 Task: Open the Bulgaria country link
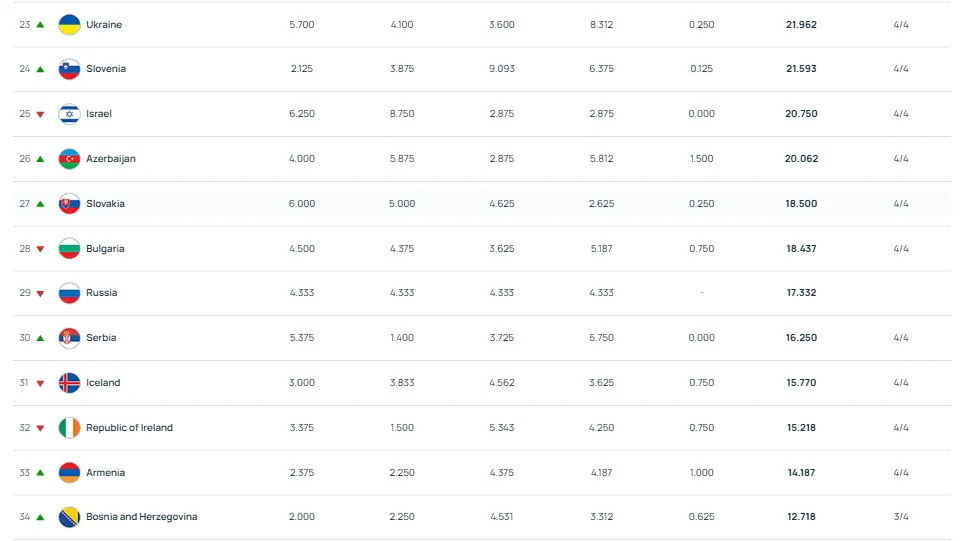pos(105,249)
